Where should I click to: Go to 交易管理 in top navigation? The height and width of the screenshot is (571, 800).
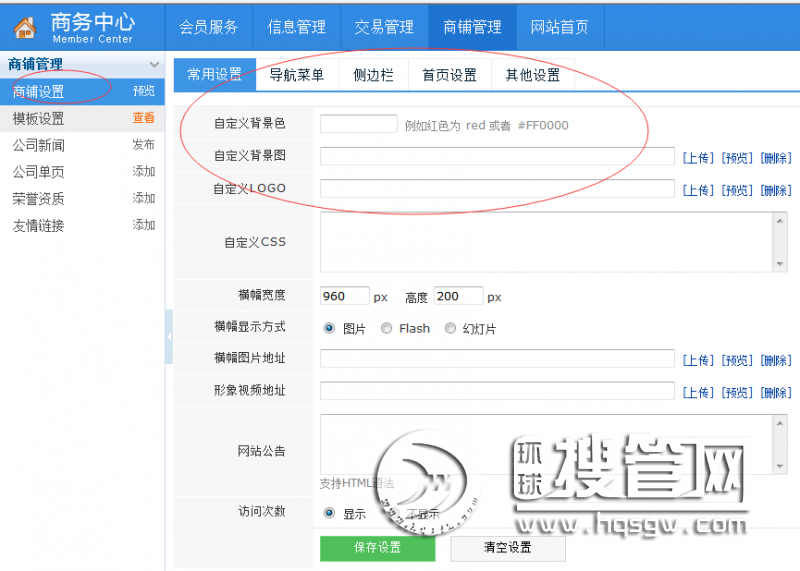click(383, 27)
